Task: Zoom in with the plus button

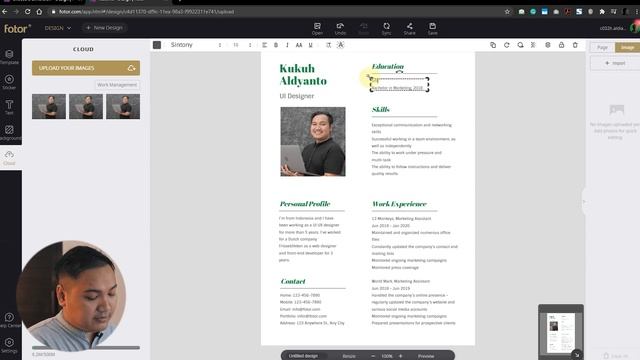Action: tap(400, 356)
